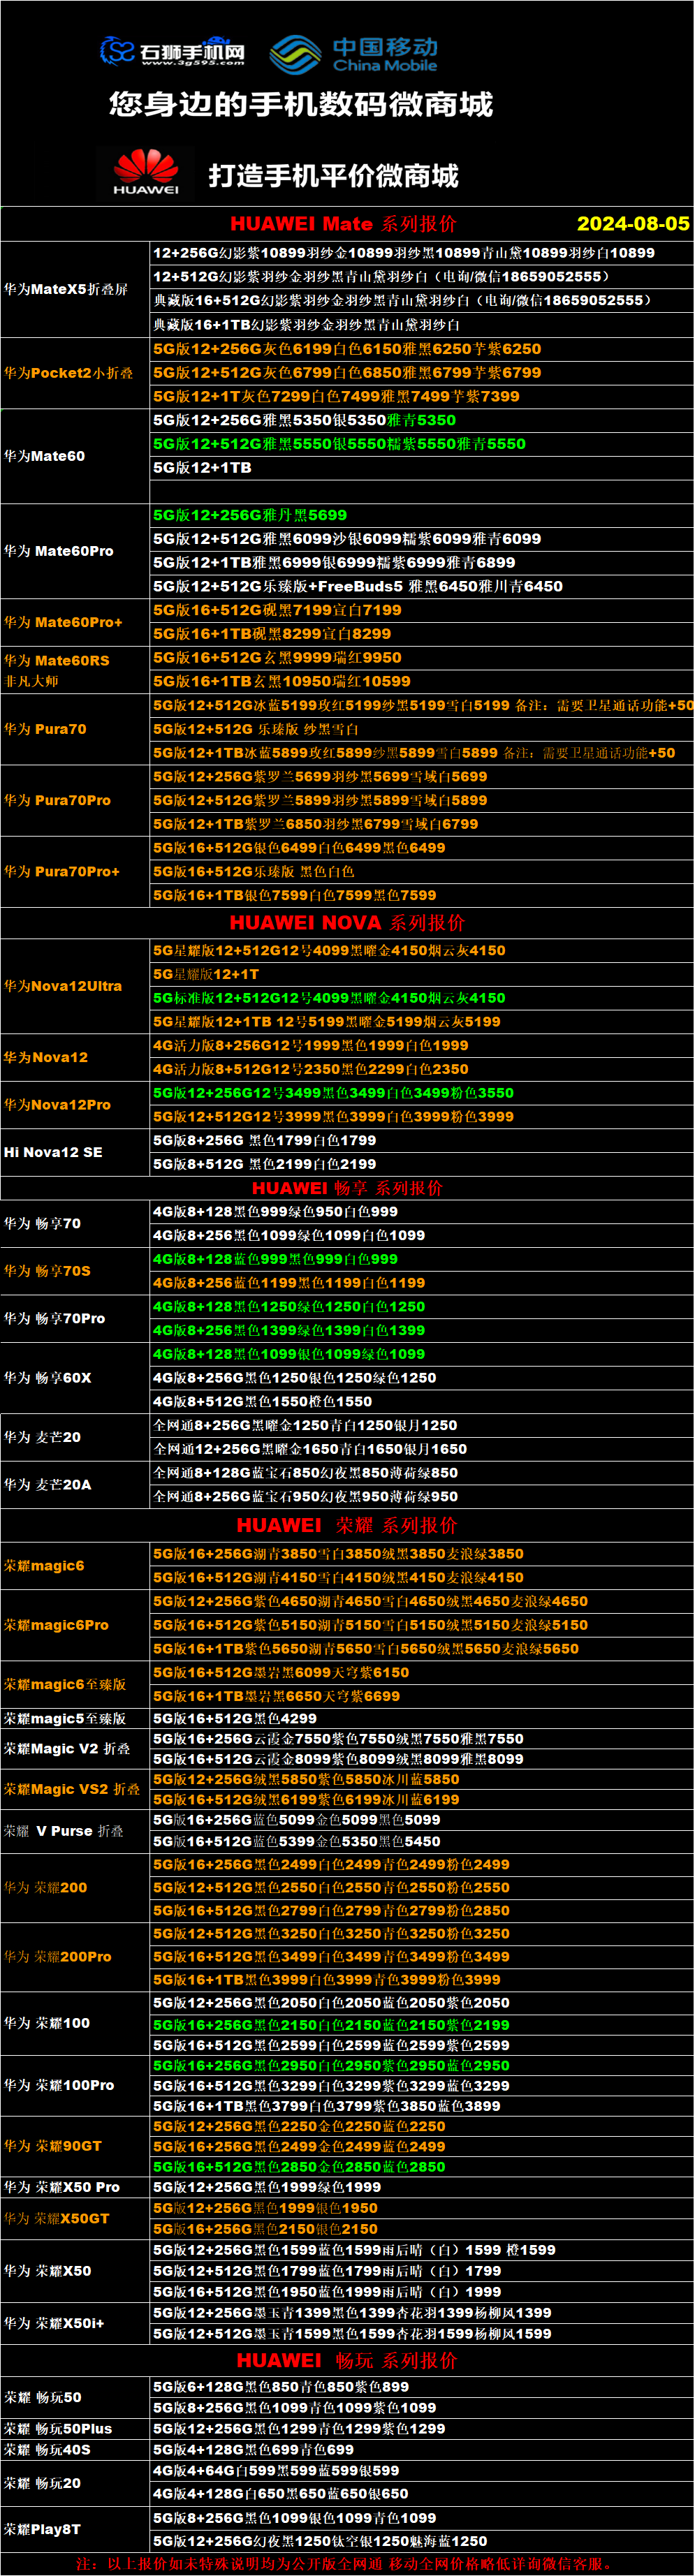Select the 华为 荣耀200Pro model label
The image size is (695, 2576).
(57, 1956)
